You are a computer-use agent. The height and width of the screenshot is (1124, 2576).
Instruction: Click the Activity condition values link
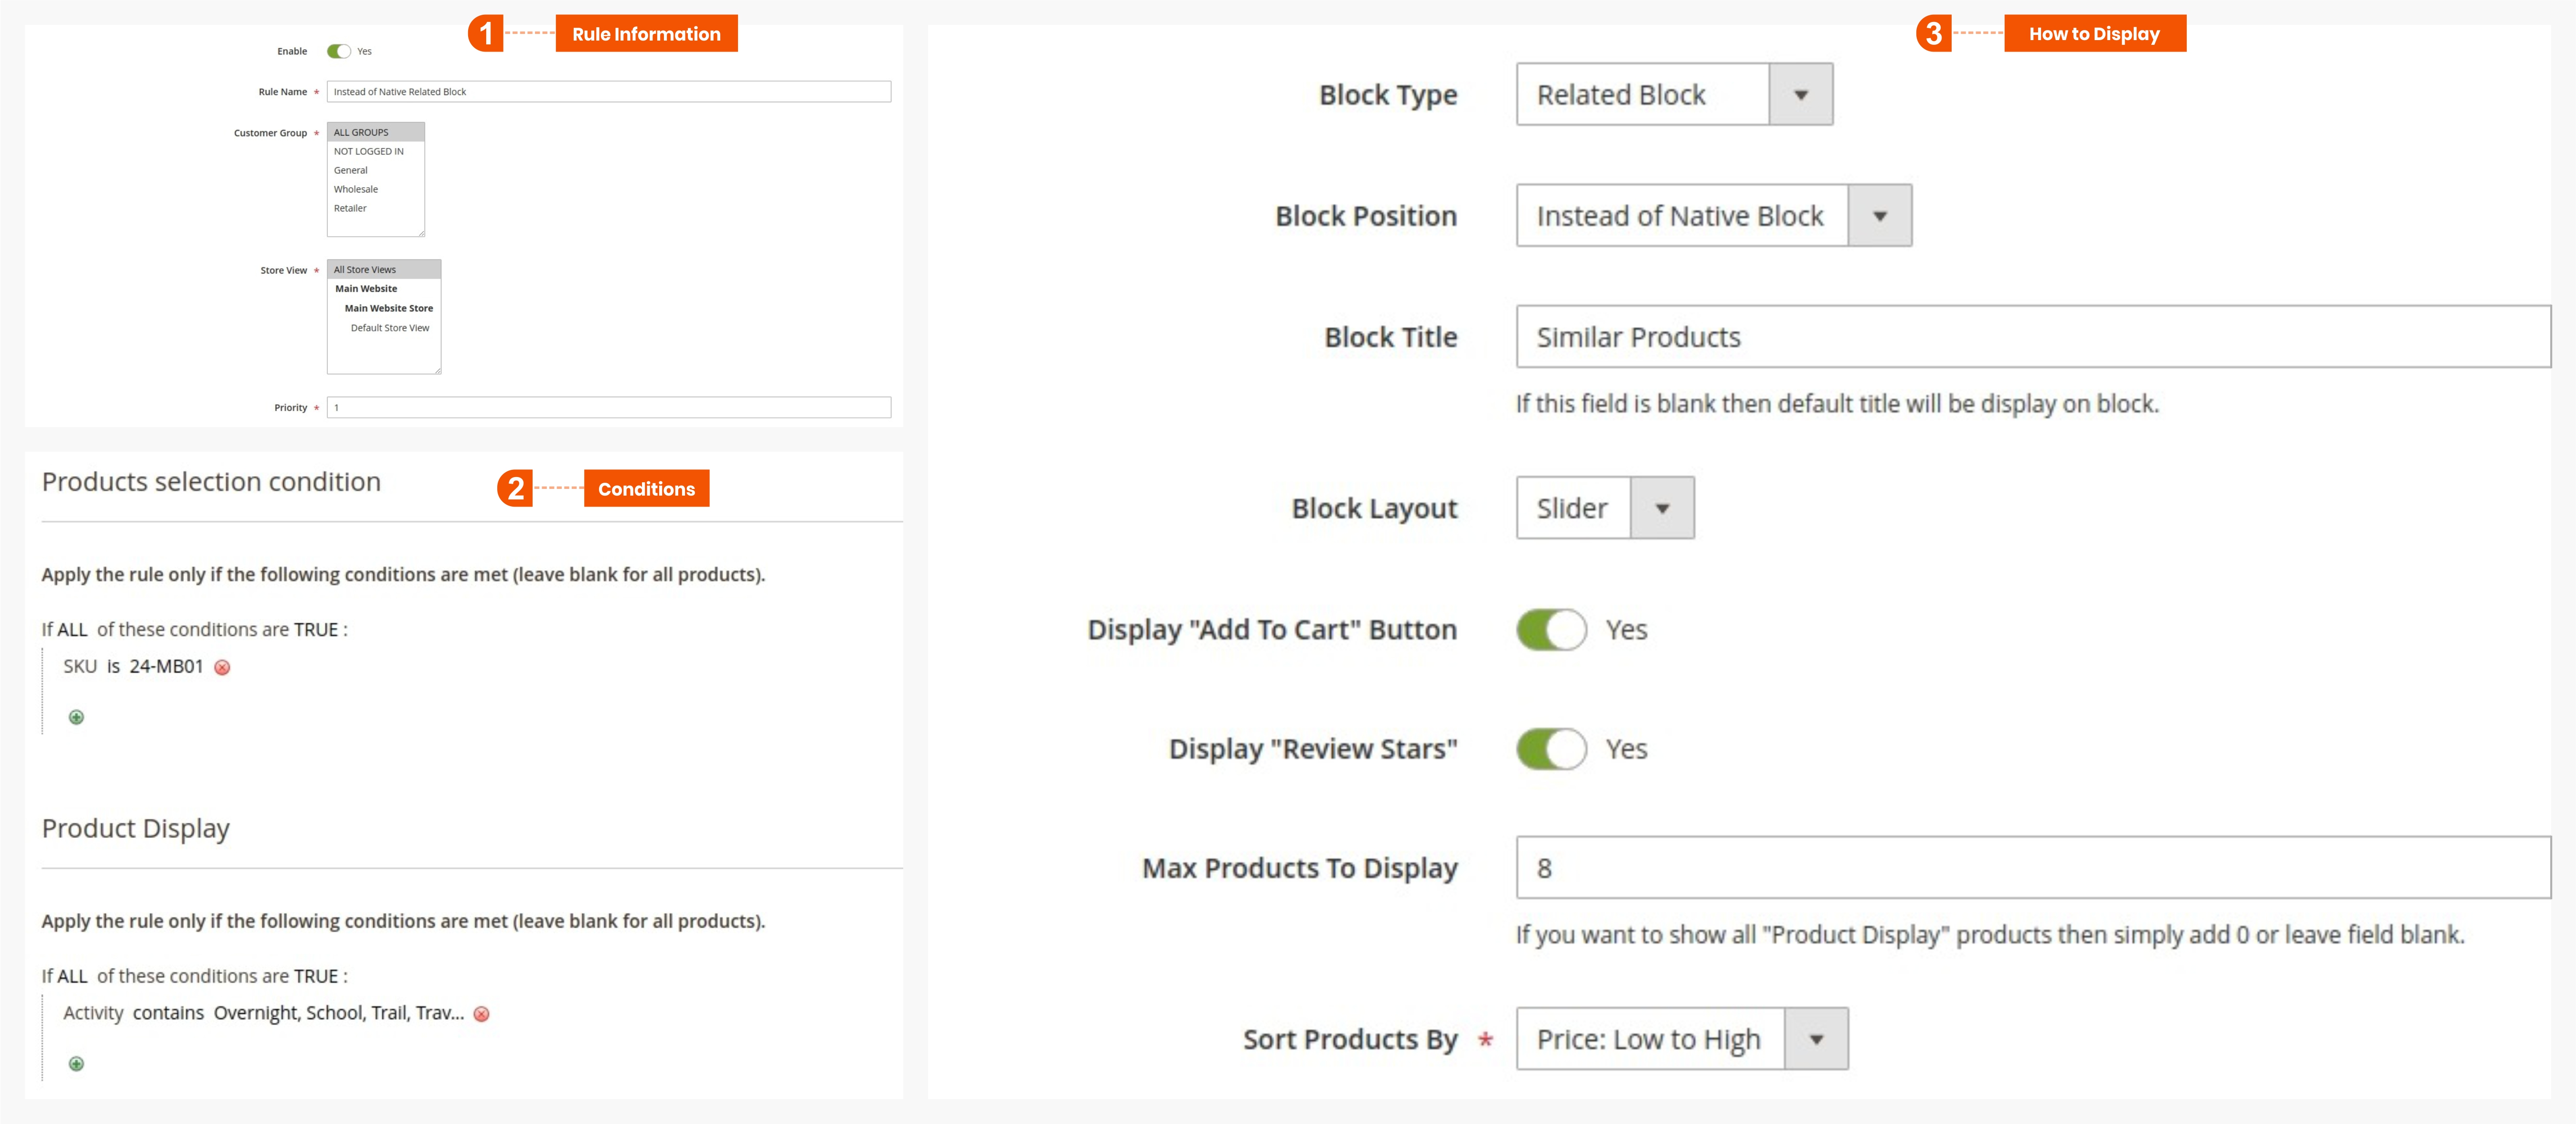[338, 1013]
